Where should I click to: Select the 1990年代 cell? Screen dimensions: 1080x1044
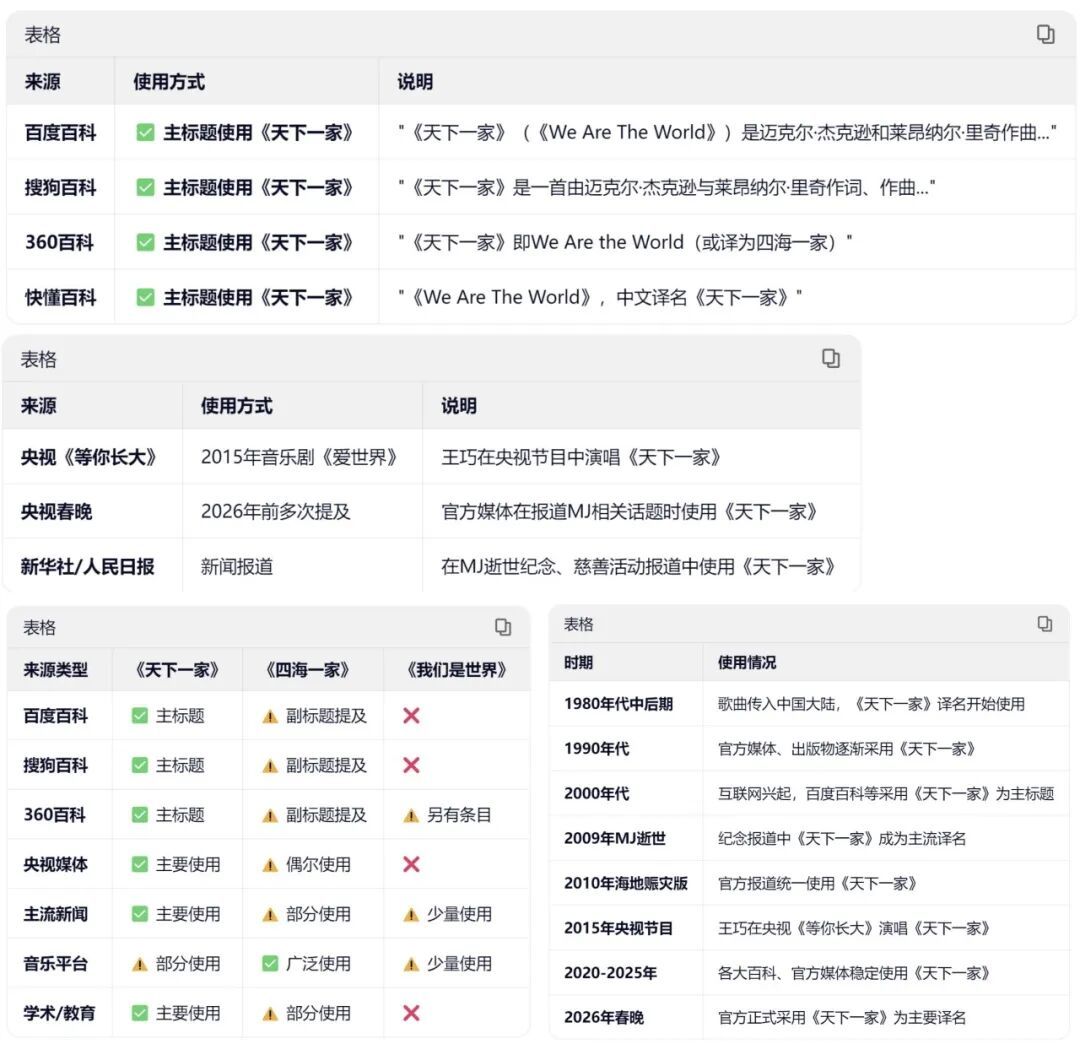596,749
